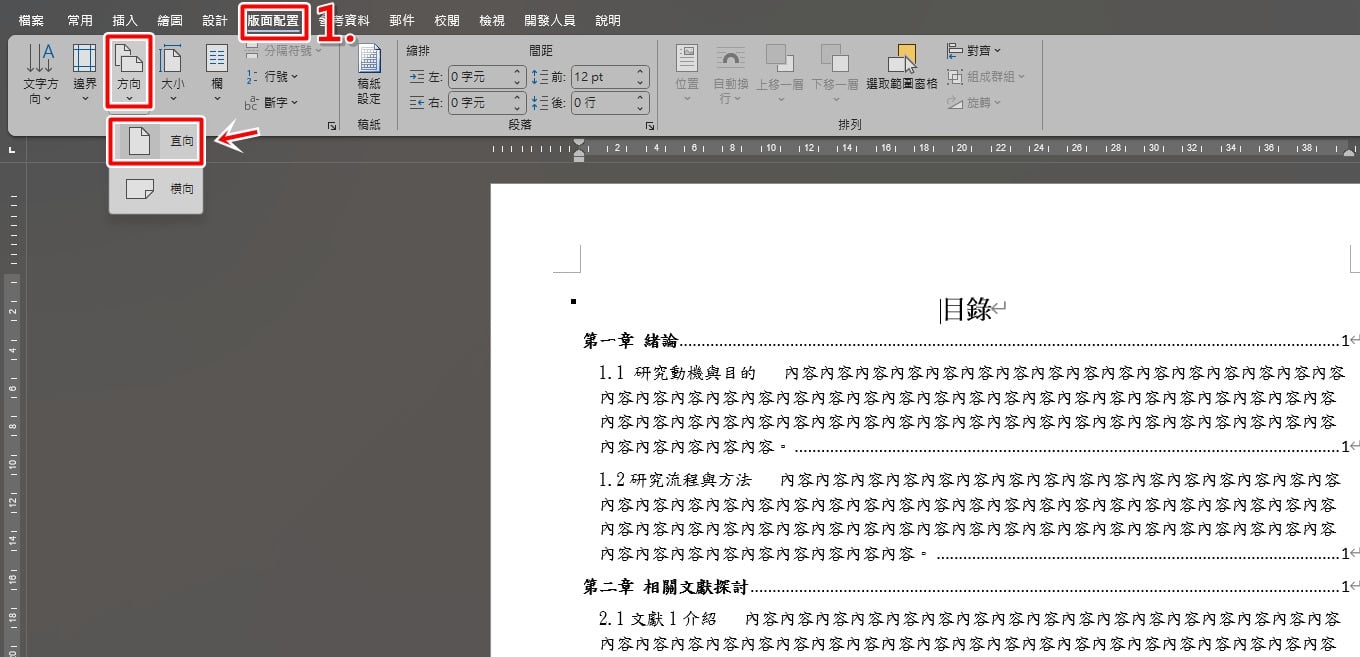Adjust the spacing after stepper arrows
The image size is (1360, 657).
[x=641, y=103]
